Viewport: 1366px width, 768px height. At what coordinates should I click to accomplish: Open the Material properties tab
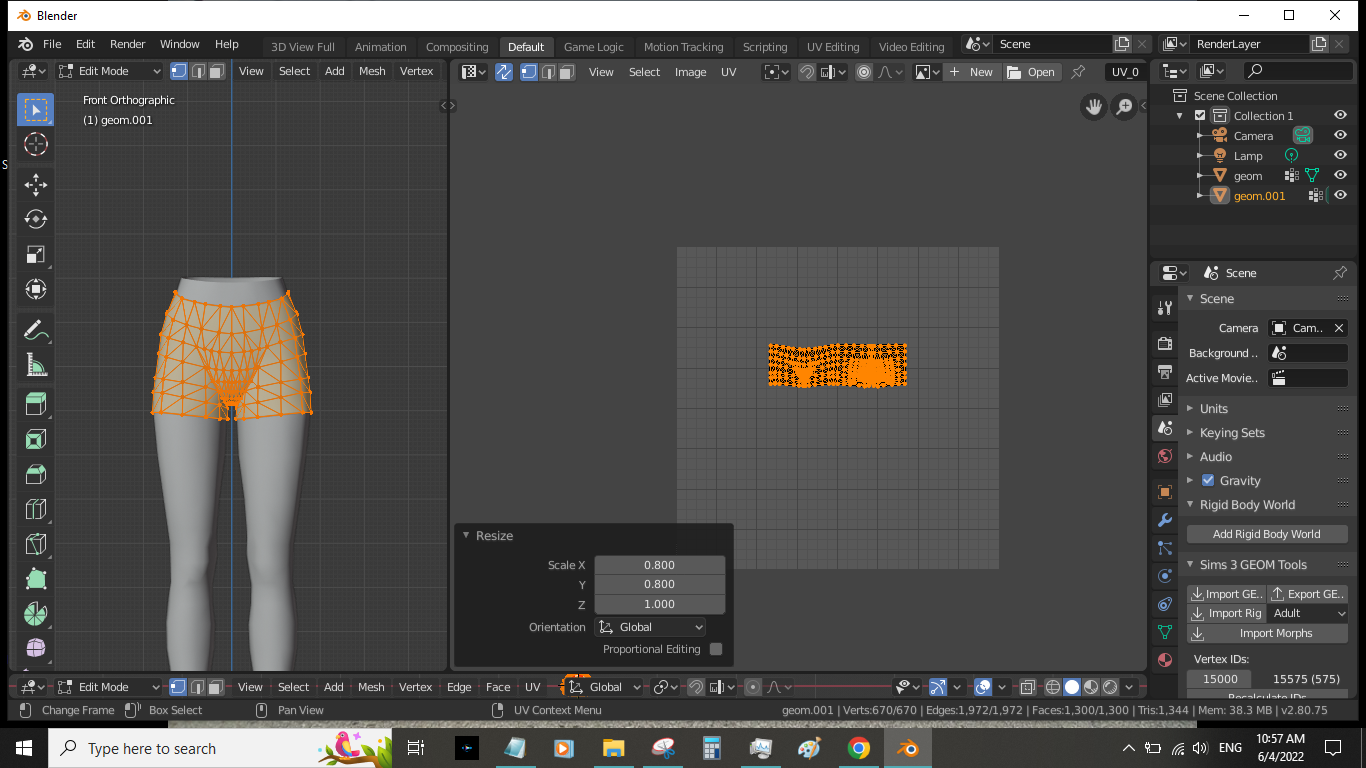click(x=1164, y=660)
